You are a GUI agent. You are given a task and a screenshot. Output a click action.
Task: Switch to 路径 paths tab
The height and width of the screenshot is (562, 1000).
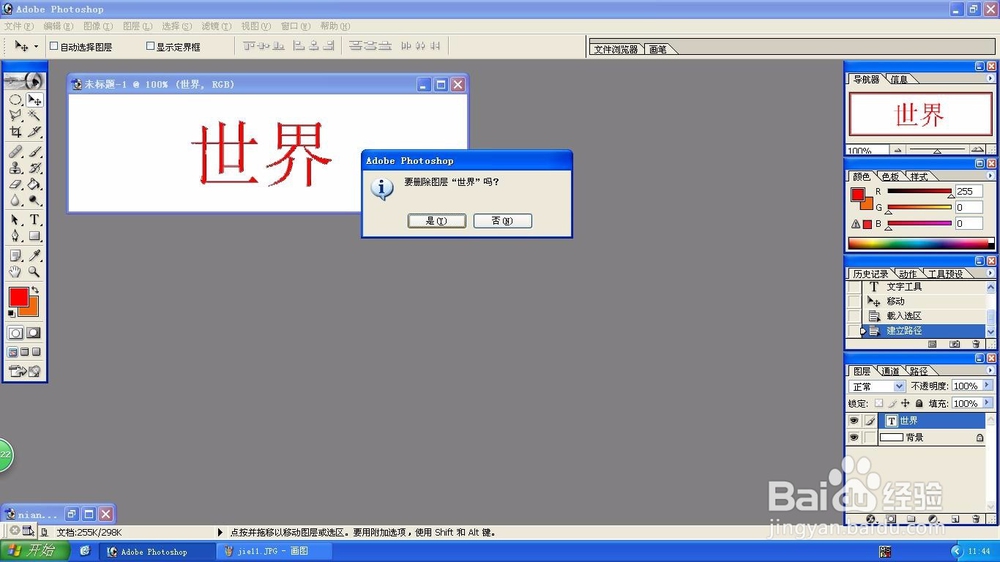click(x=918, y=371)
